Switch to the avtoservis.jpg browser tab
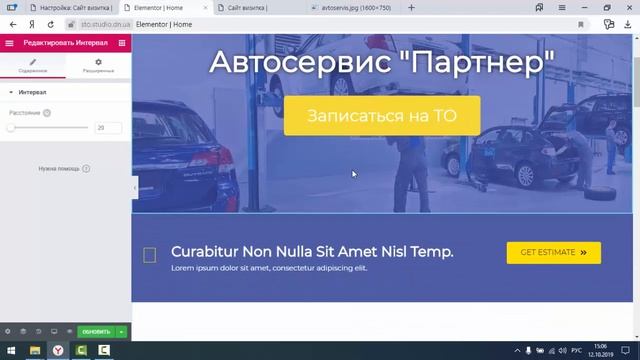This screenshot has width=640, height=360. [x=352, y=8]
